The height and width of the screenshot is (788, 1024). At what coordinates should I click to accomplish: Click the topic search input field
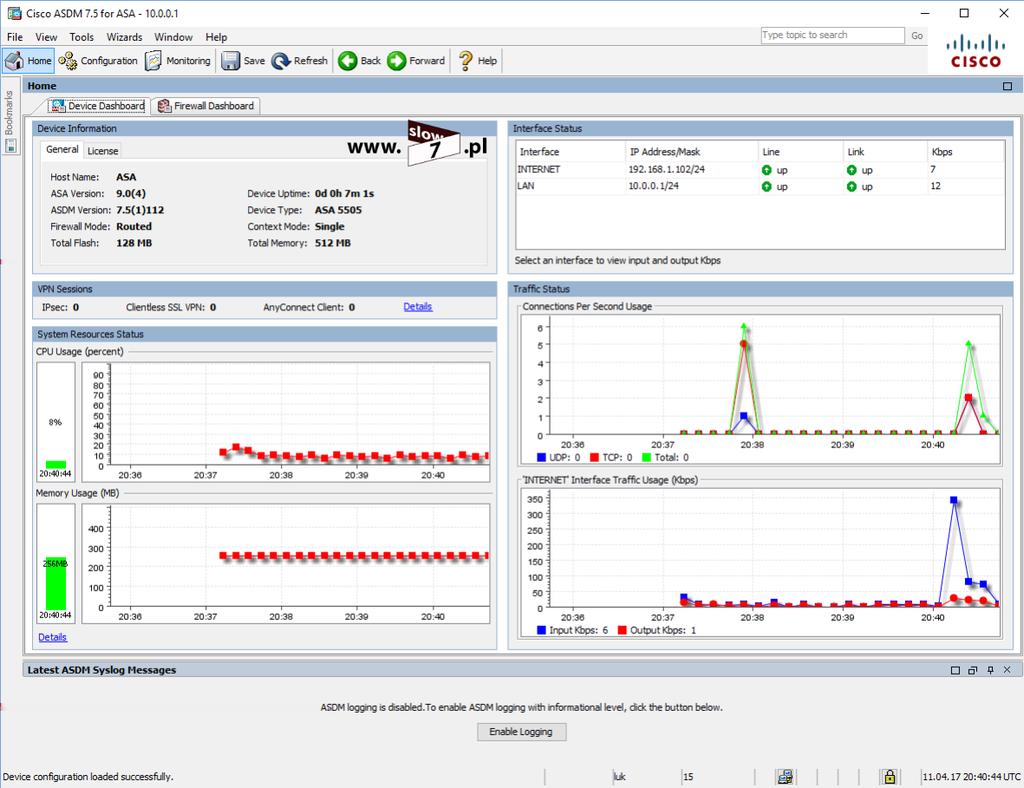coord(832,35)
